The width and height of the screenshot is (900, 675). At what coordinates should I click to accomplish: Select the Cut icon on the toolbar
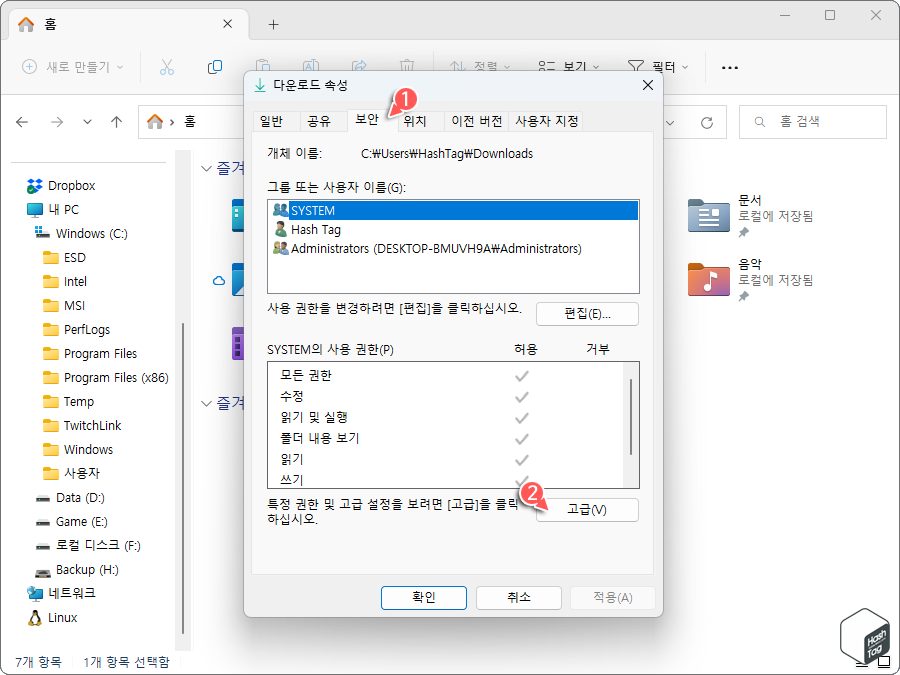point(167,67)
